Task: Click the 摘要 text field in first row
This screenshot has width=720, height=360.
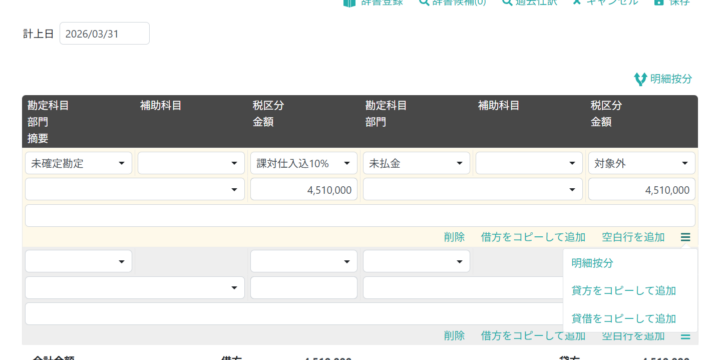Action: (360, 215)
